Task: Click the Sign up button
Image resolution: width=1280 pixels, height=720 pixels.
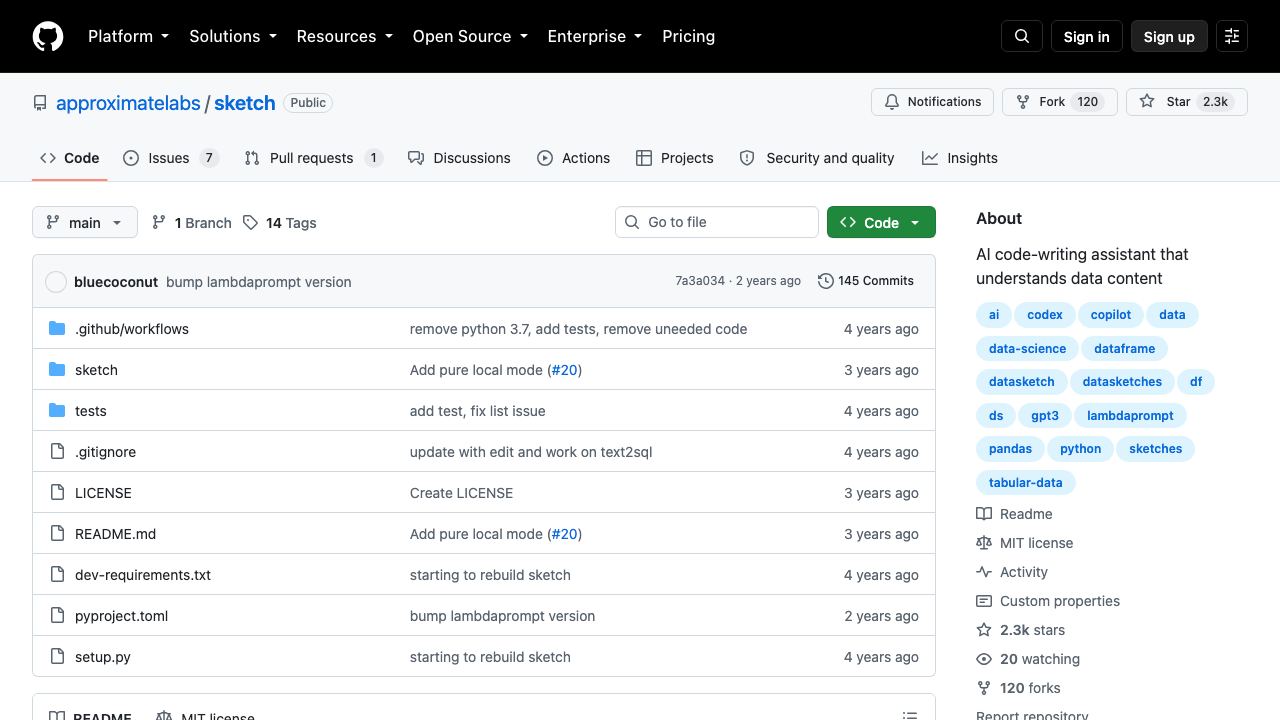Action: pos(1169,36)
